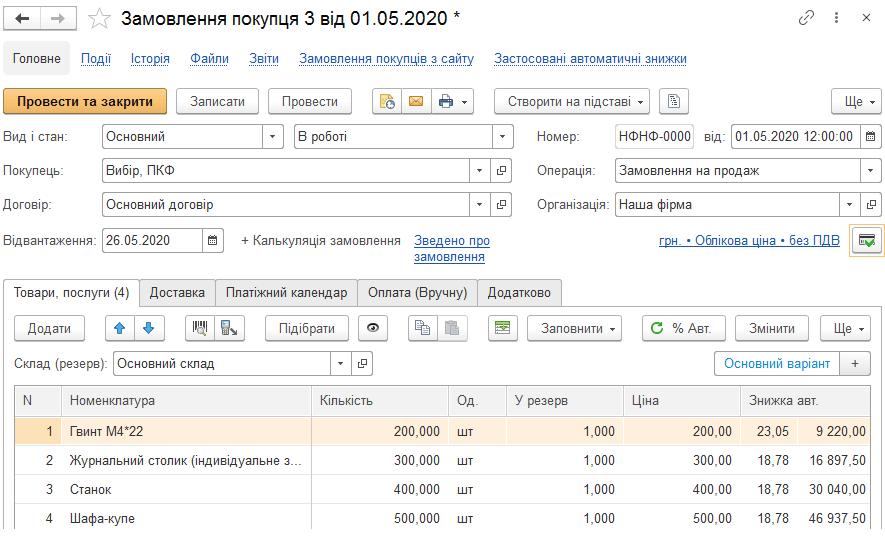This screenshot has width=885, height=538.
Task: Open Замовлення покупців з сайту link
Action: [387, 59]
